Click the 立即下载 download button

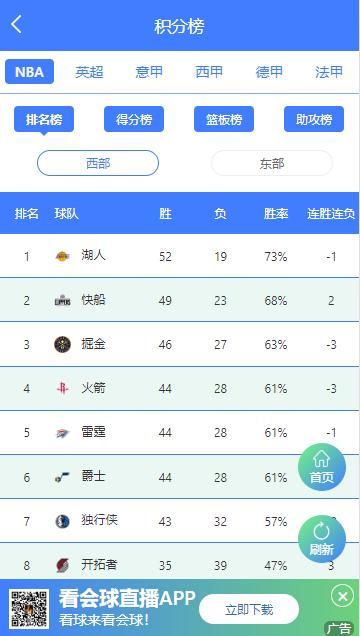(x=249, y=609)
